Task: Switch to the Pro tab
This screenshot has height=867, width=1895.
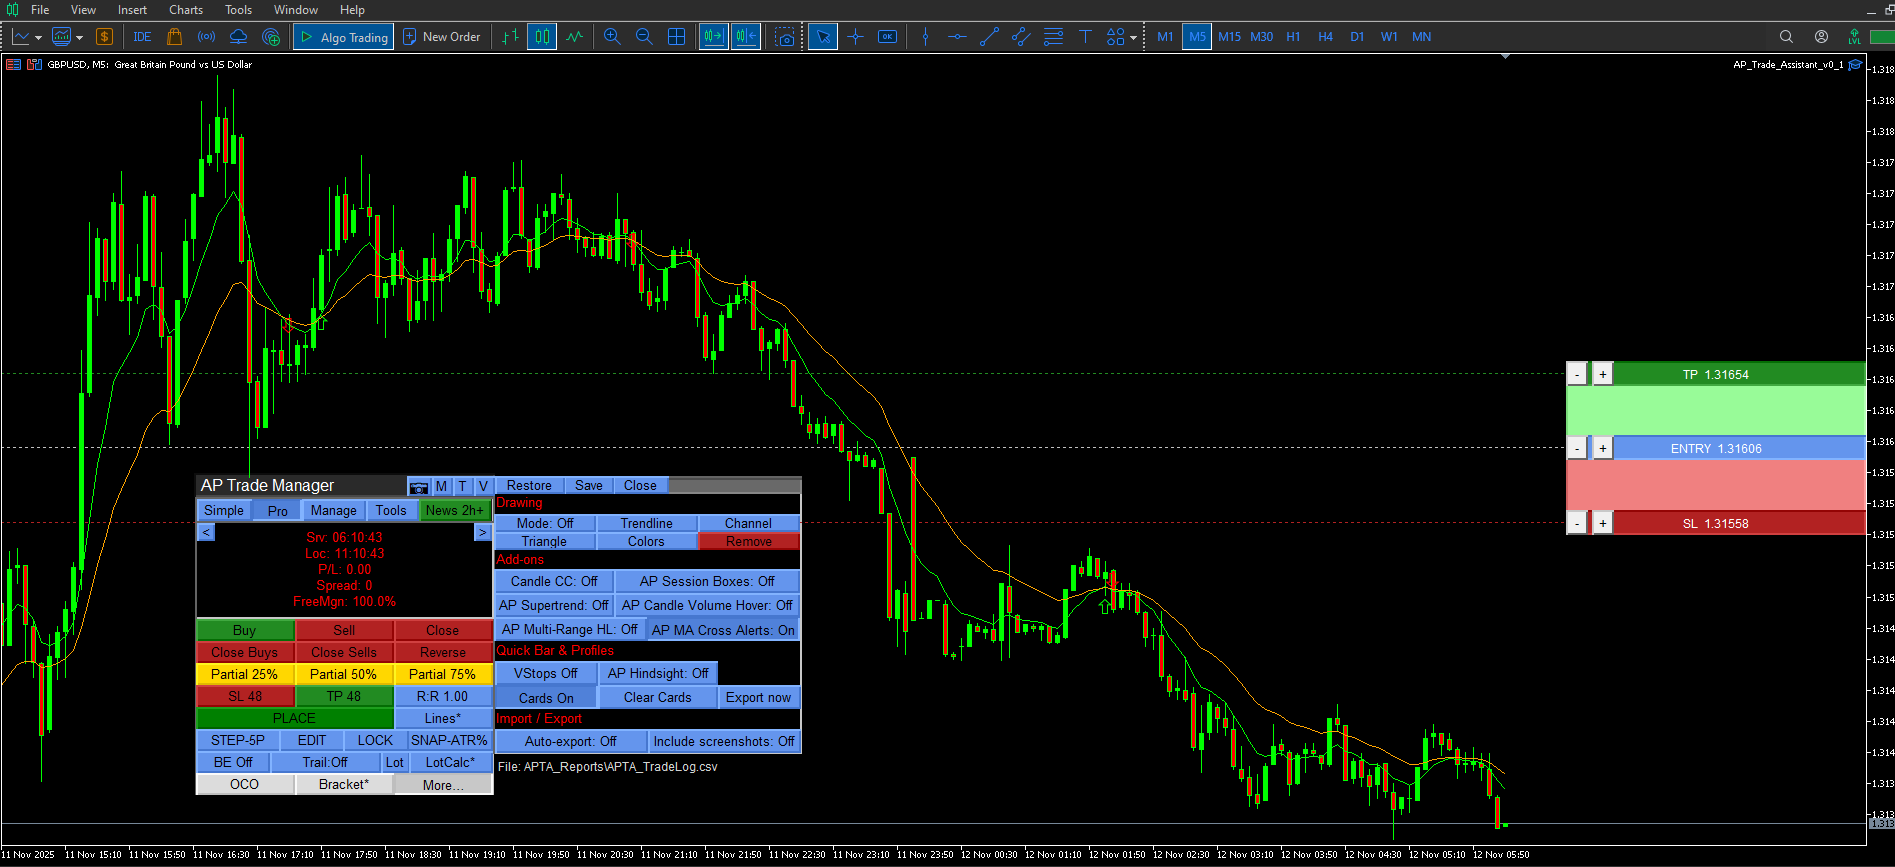Action: (277, 511)
